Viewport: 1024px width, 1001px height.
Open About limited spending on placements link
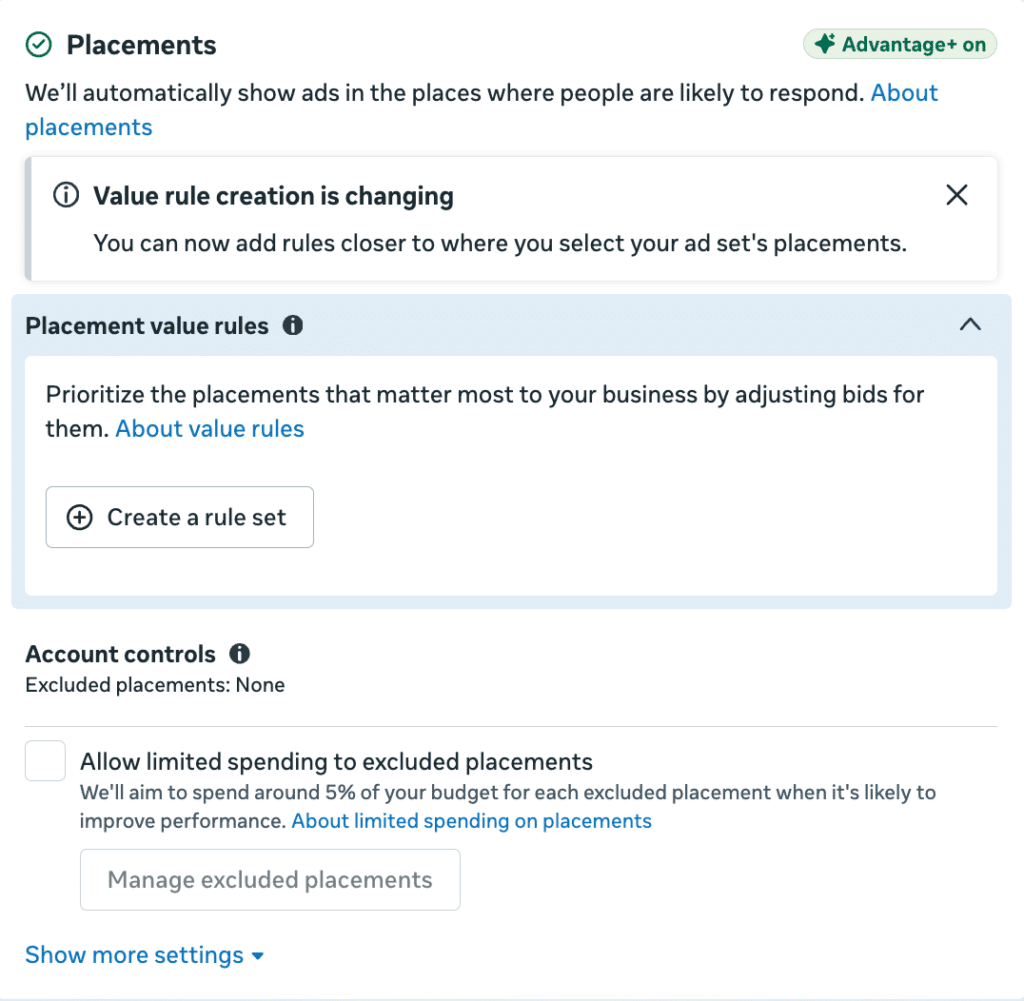point(472,821)
